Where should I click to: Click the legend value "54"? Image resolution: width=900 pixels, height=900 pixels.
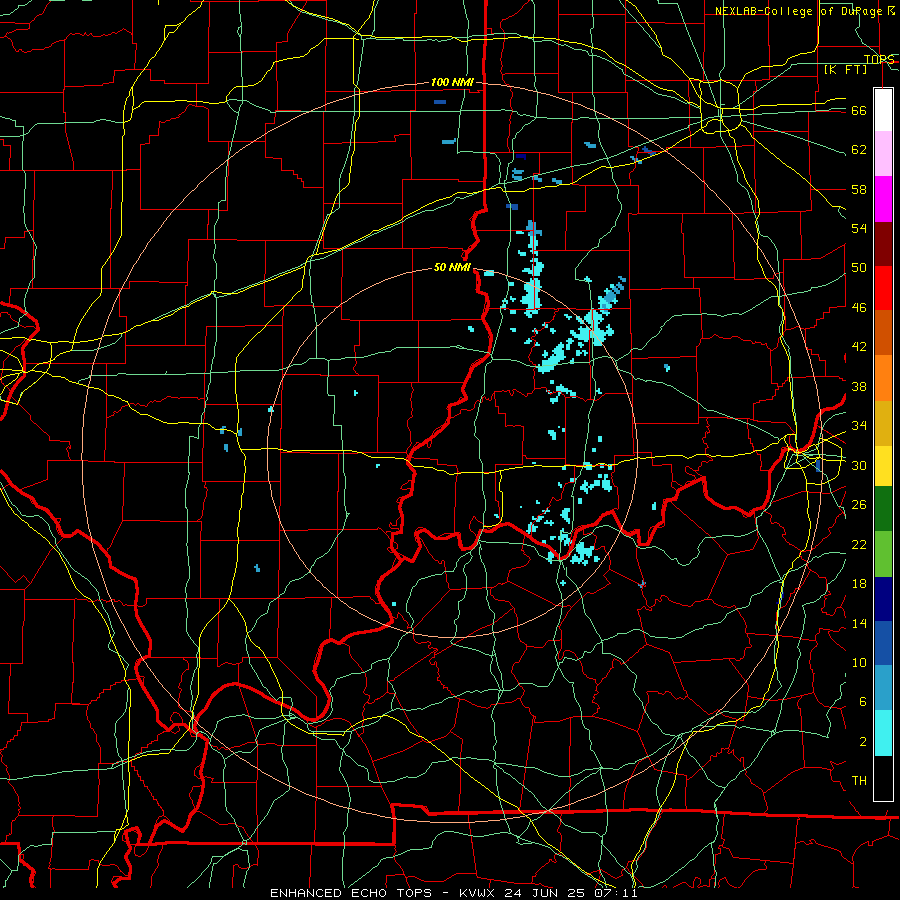[x=859, y=228]
